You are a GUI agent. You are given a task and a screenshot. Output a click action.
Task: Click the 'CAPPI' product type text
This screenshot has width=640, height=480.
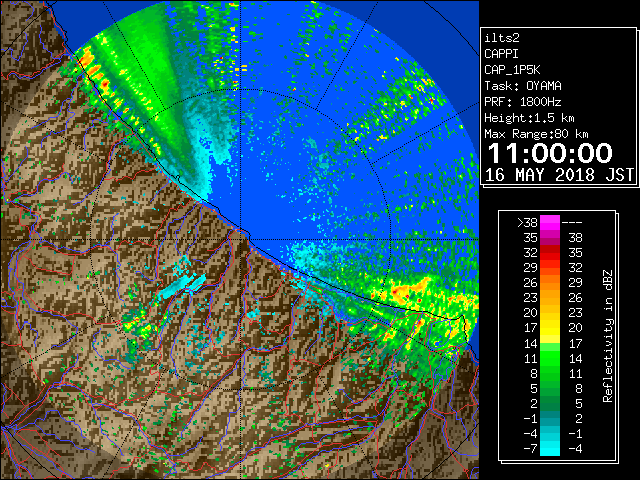tap(501, 54)
